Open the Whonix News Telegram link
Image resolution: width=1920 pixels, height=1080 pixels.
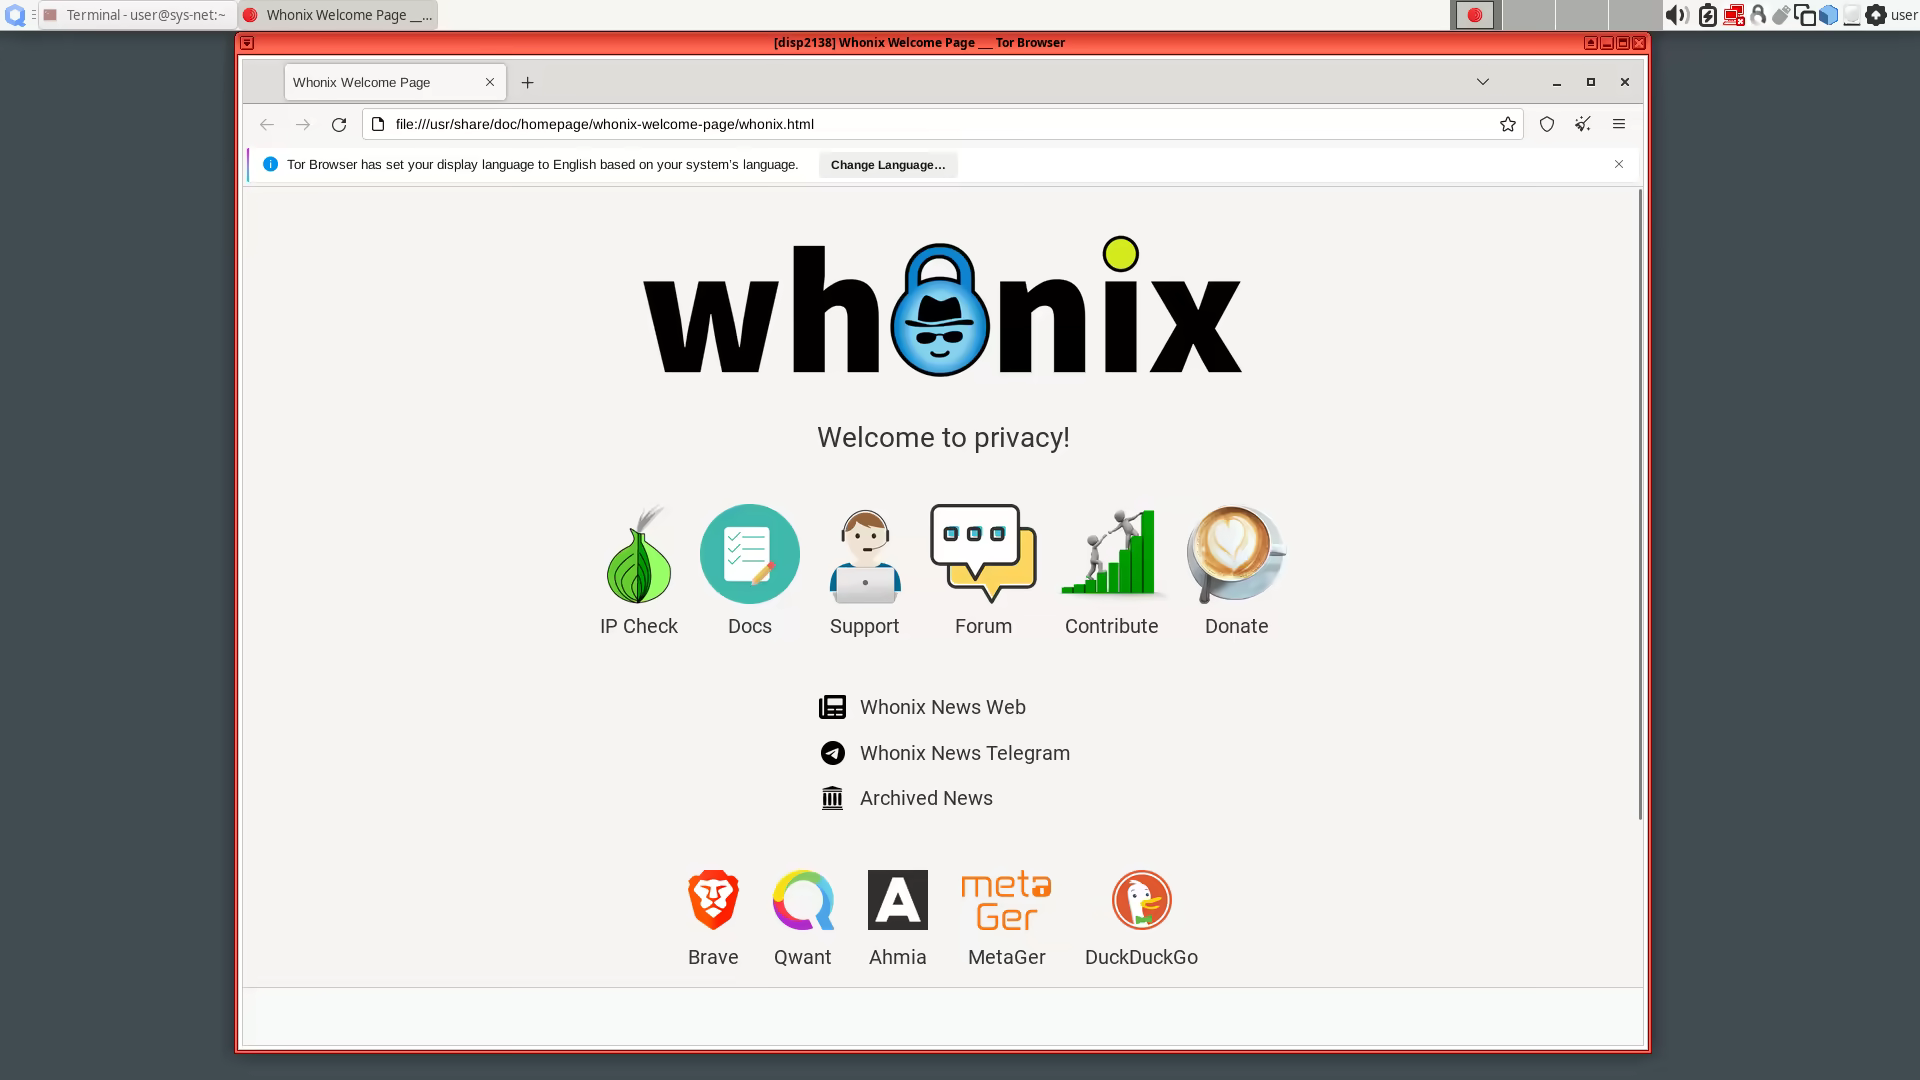pos(964,753)
